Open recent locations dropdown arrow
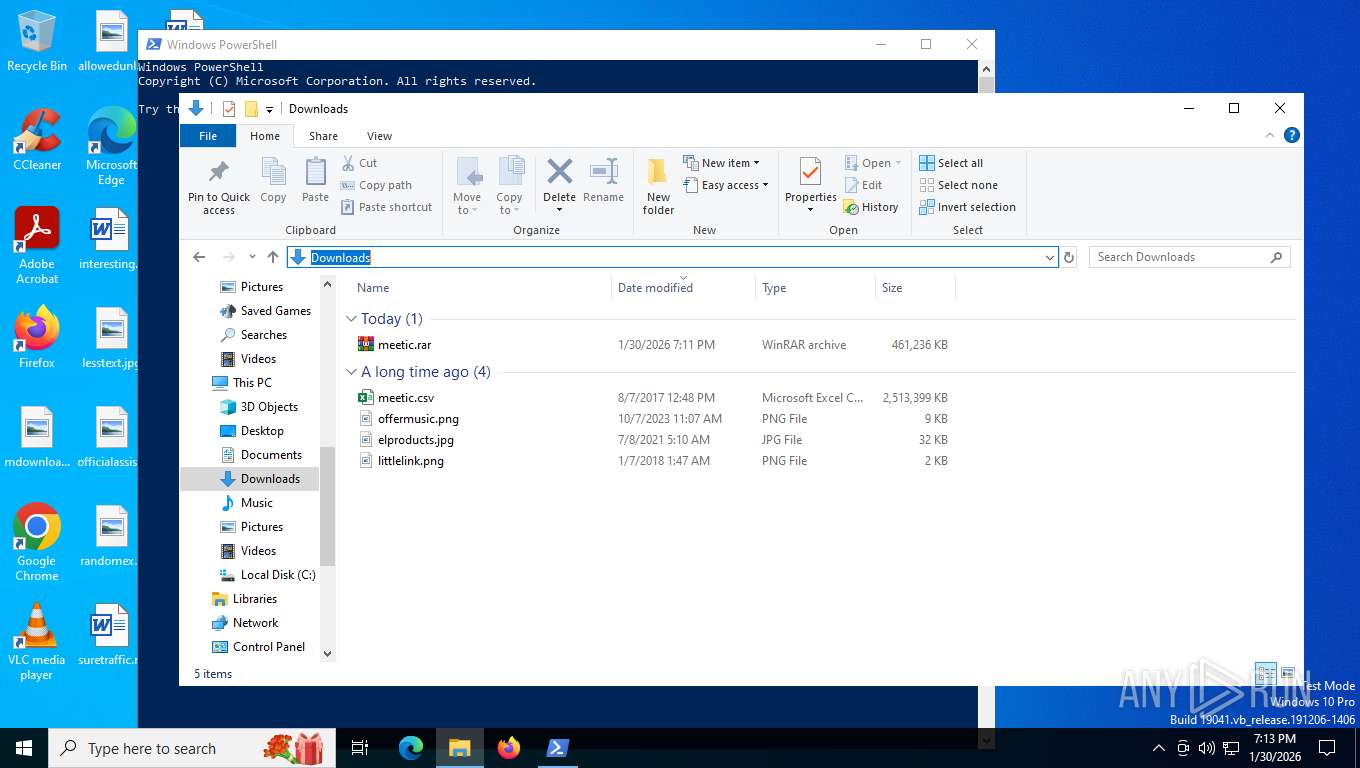Screen dimensions: 1360x768 [252, 257]
